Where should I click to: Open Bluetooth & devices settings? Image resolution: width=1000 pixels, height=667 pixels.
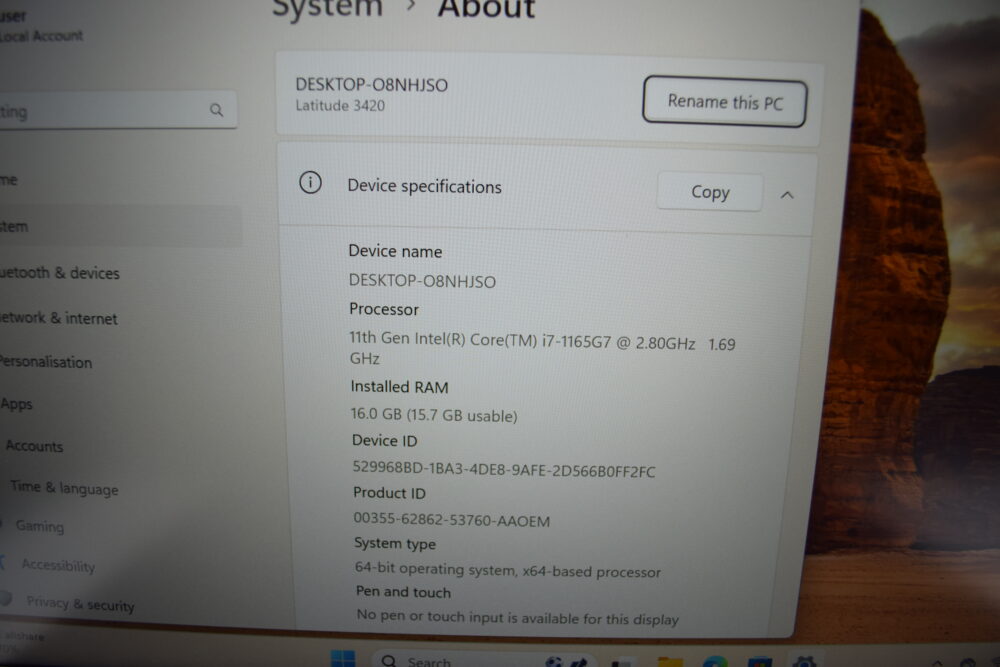coord(60,273)
